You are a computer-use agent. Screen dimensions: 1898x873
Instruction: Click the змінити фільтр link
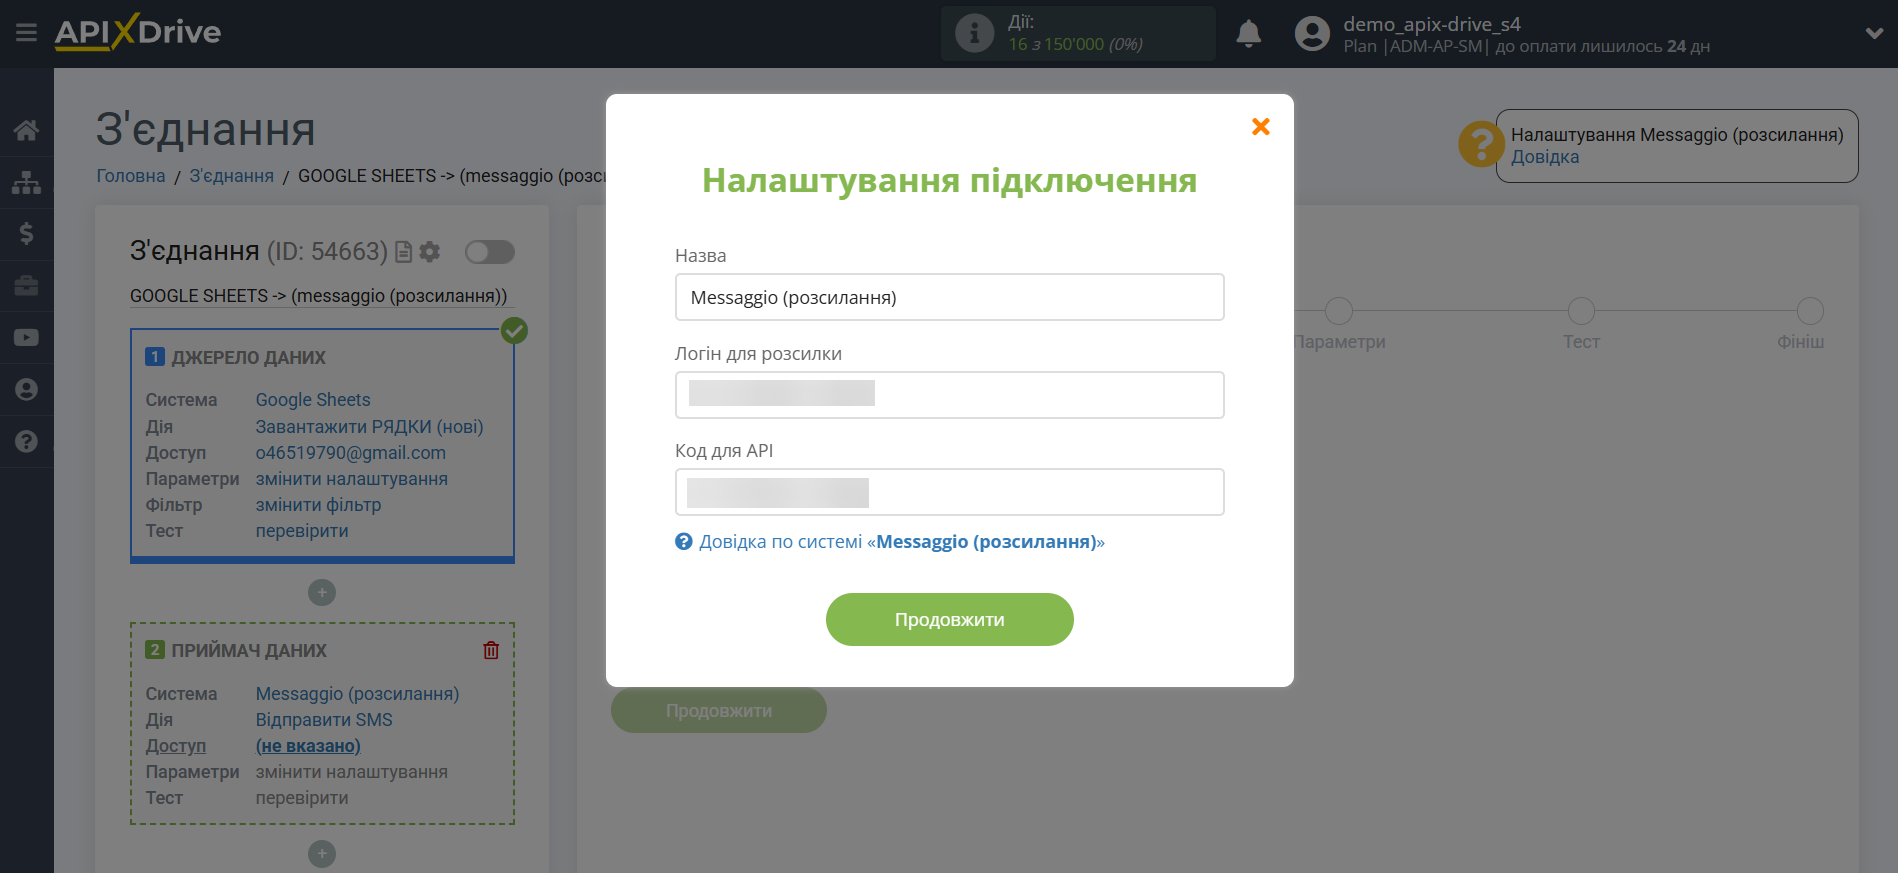[x=318, y=505]
